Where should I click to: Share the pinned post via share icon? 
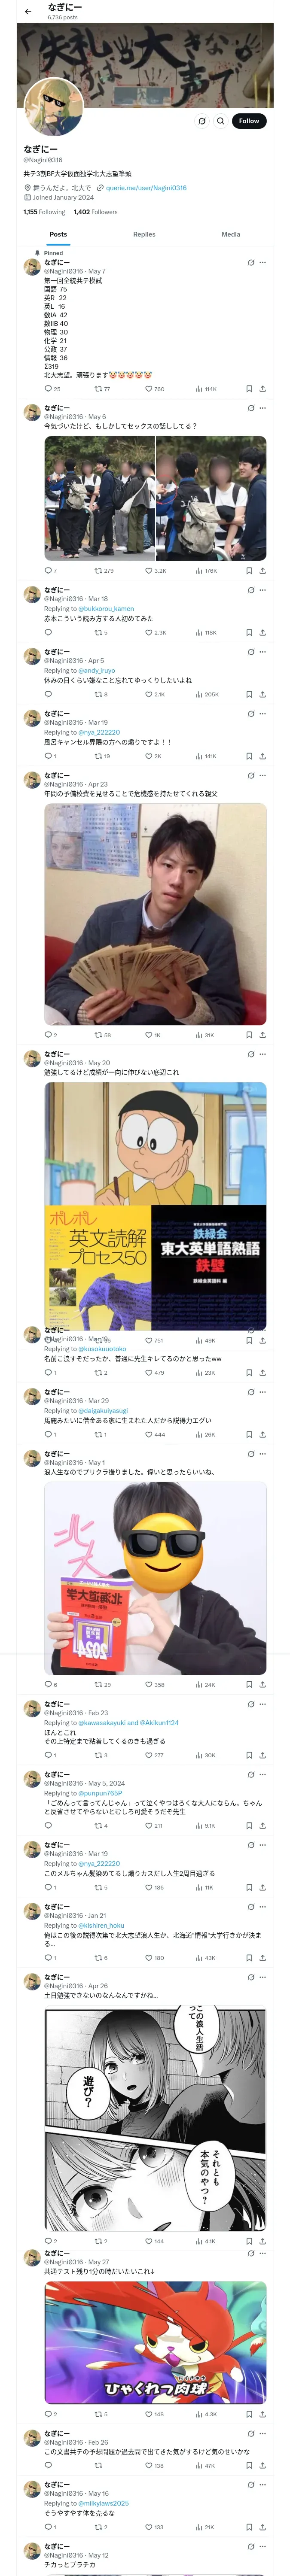click(263, 389)
